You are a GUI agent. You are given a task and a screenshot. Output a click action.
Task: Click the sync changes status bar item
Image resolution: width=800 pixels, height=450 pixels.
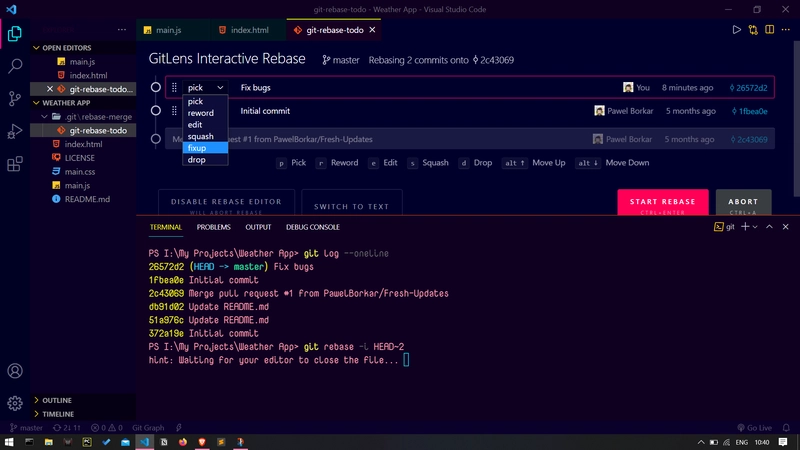click(x=67, y=428)
